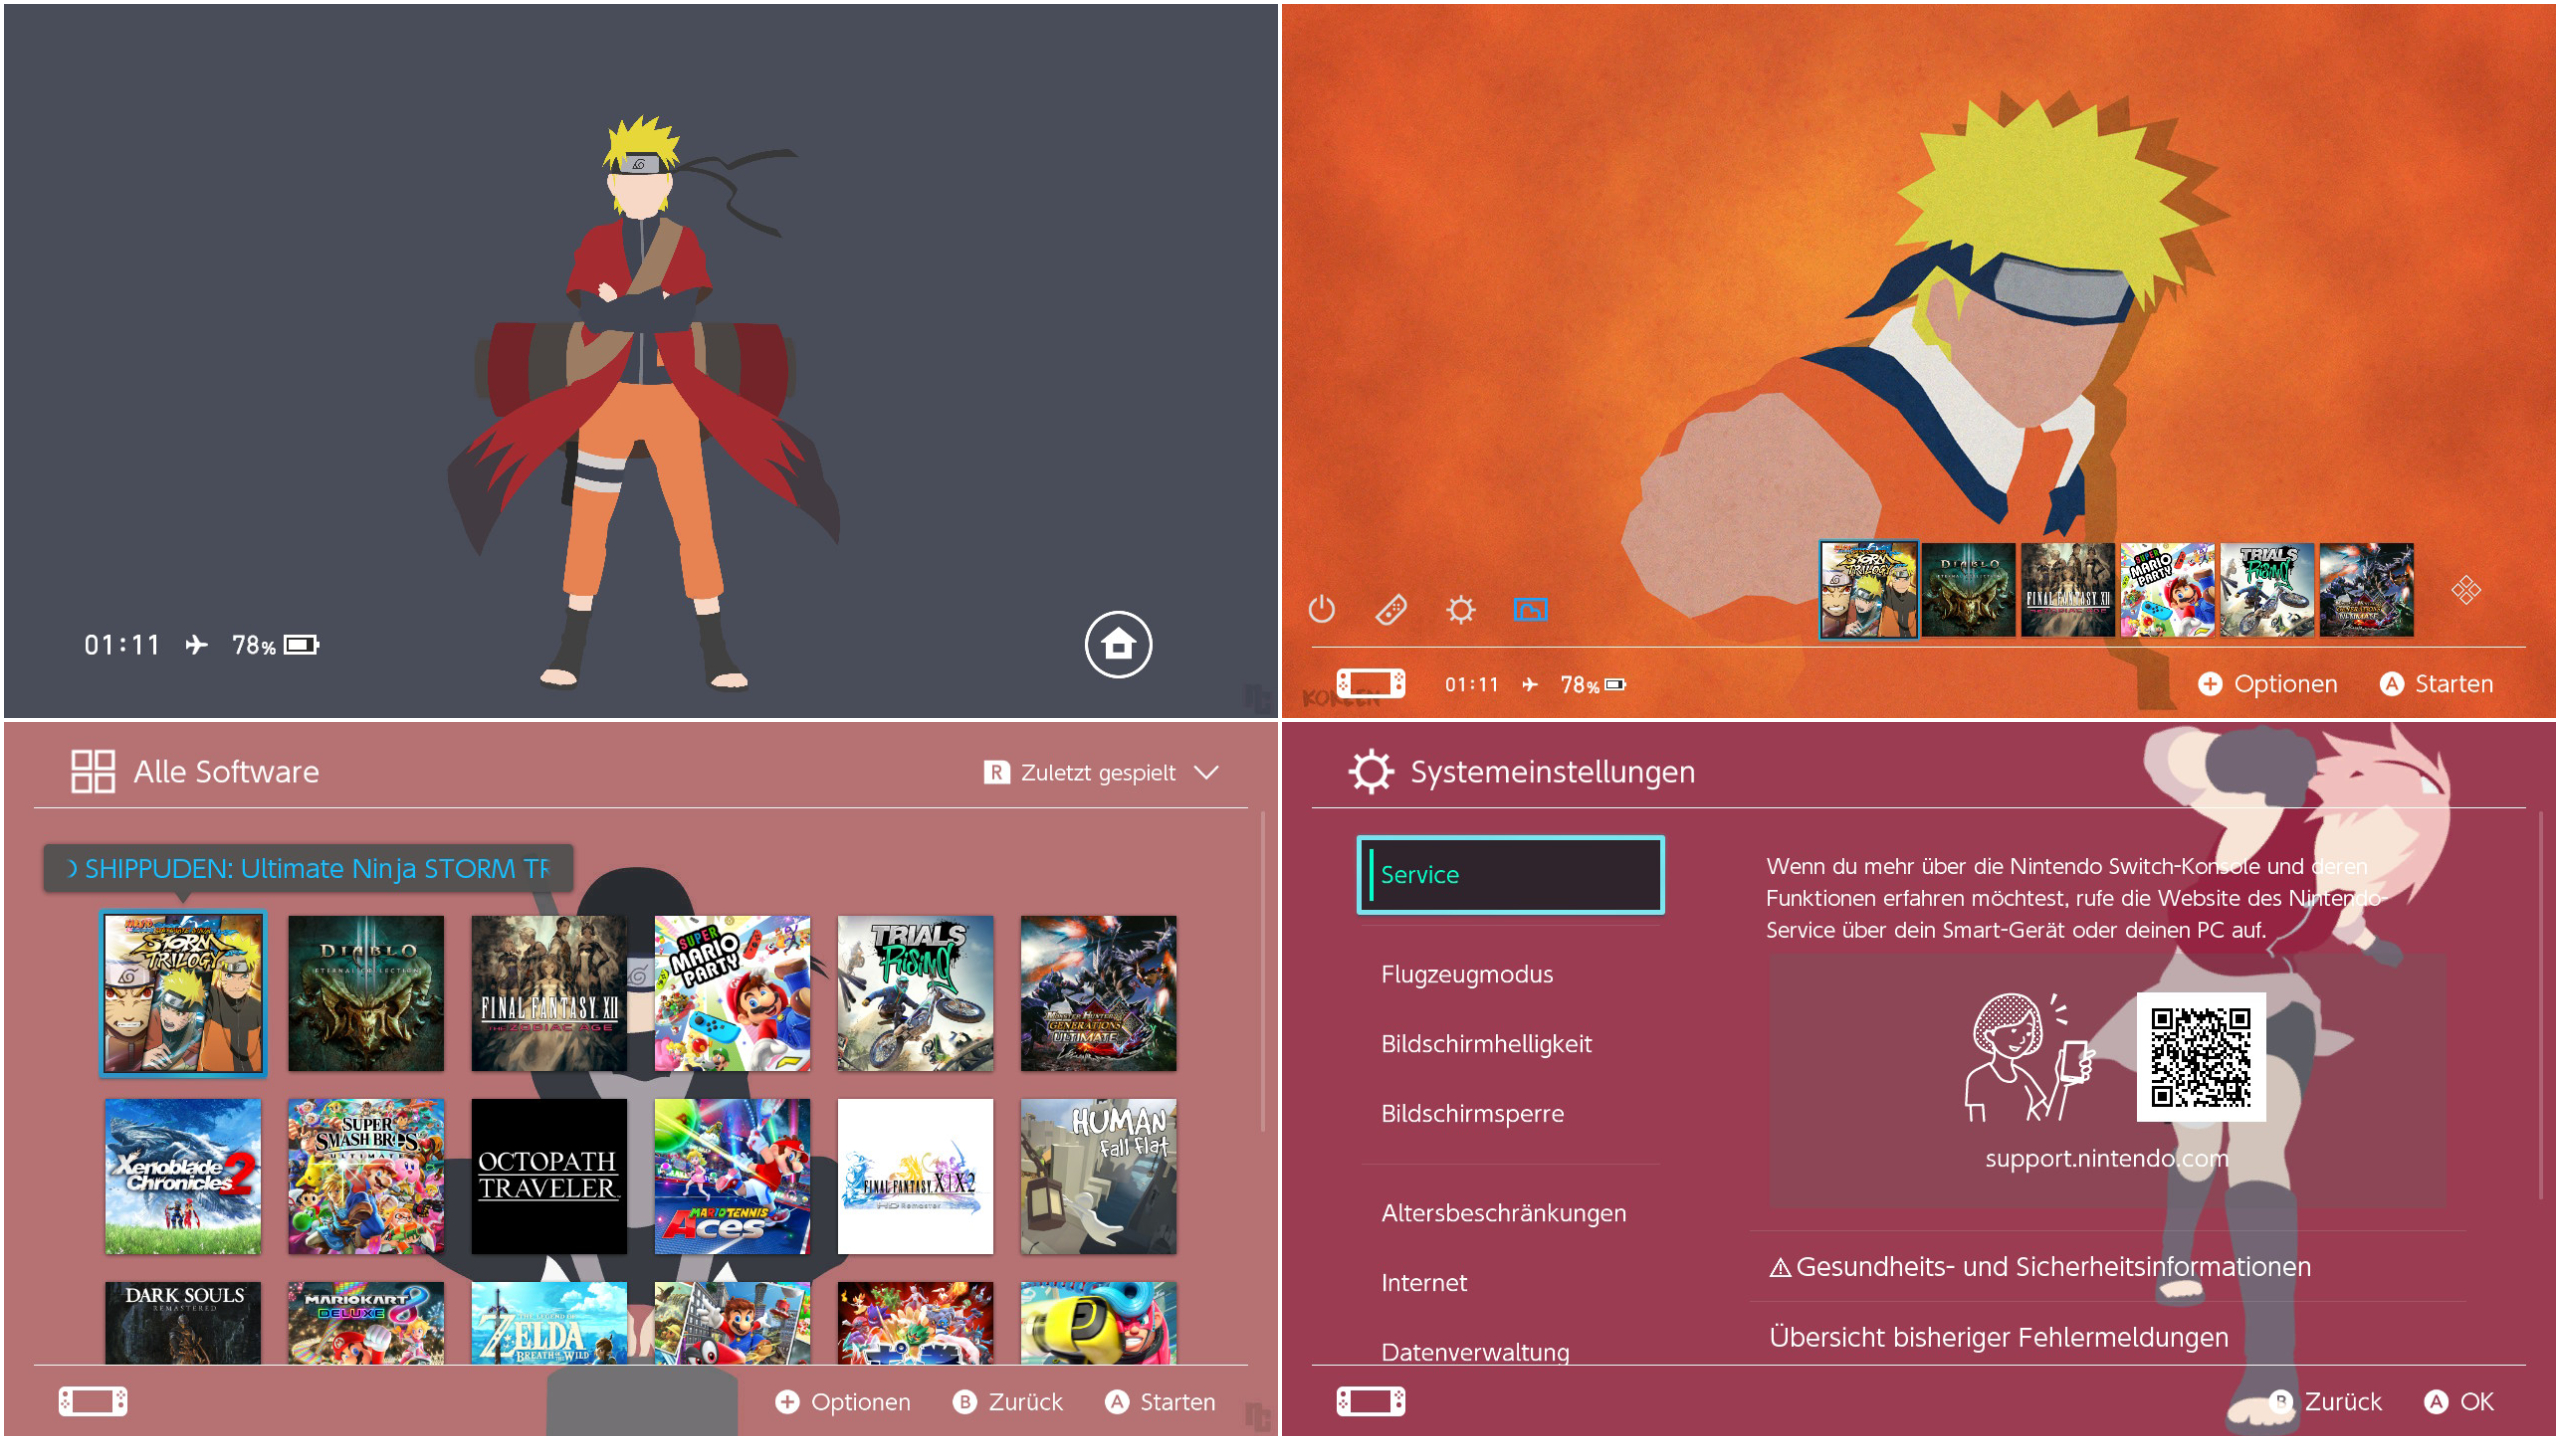Open the All Software grid icon on the home screen
Screen dimensions: 2560x1440
click(2465, 590)
